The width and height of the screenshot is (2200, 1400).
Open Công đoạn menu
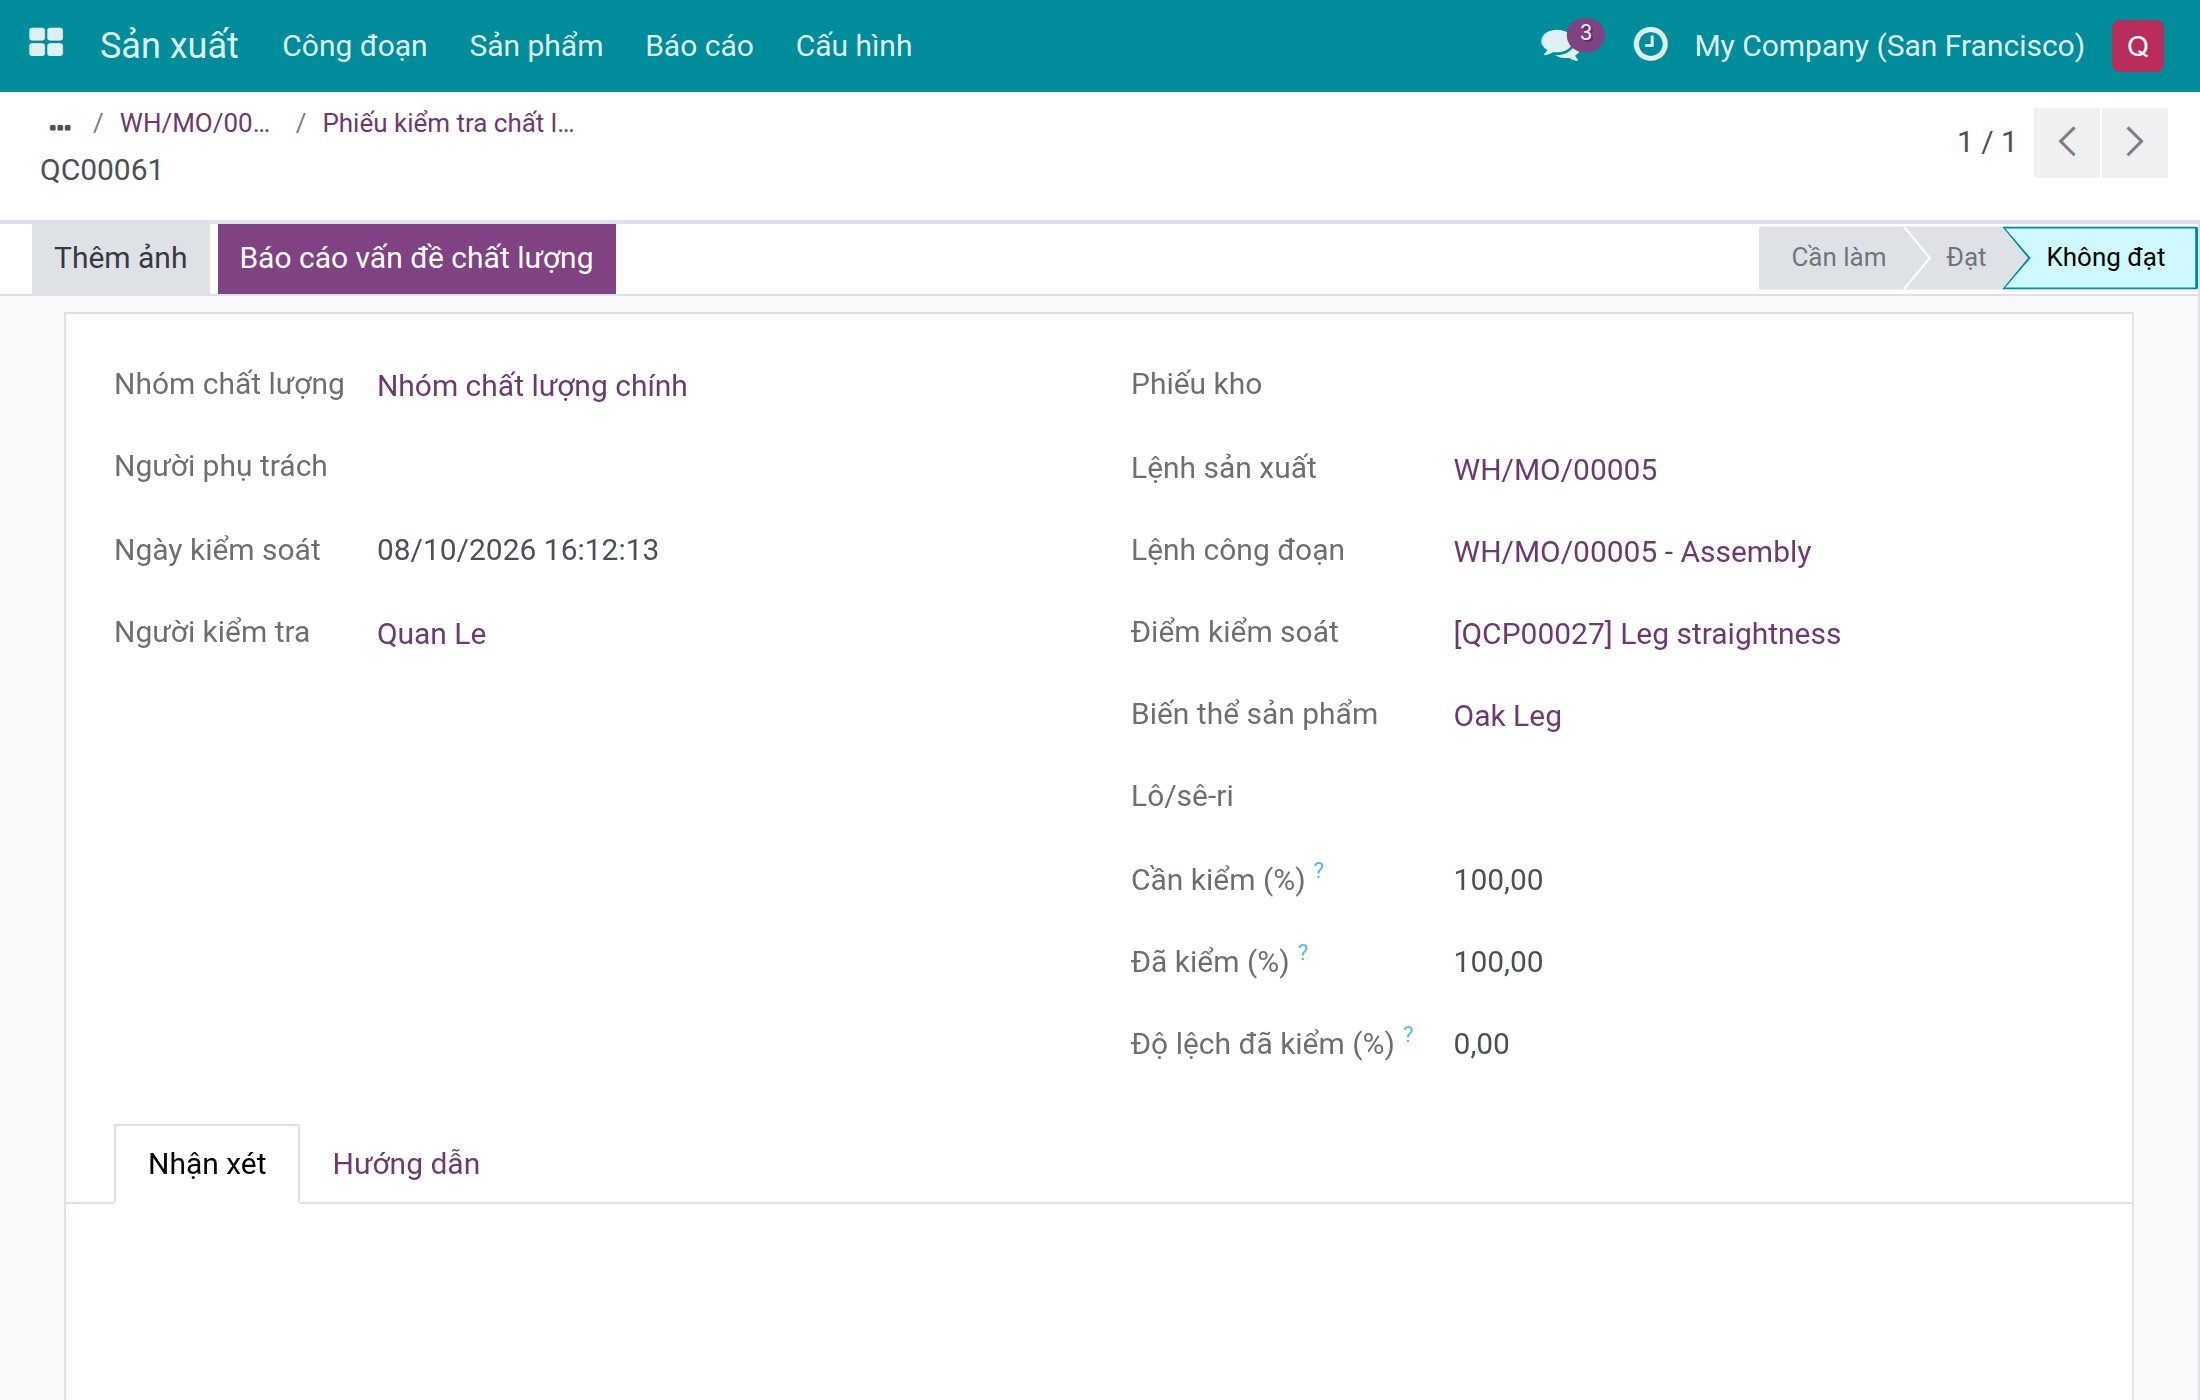354,46
